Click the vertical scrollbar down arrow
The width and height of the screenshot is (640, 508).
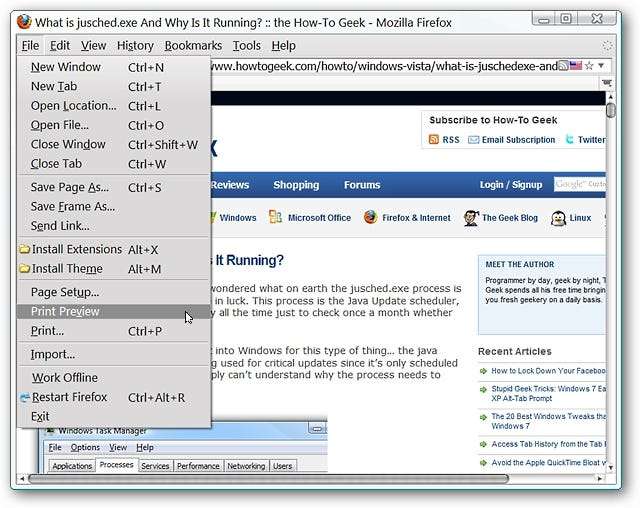coord(611,468)
